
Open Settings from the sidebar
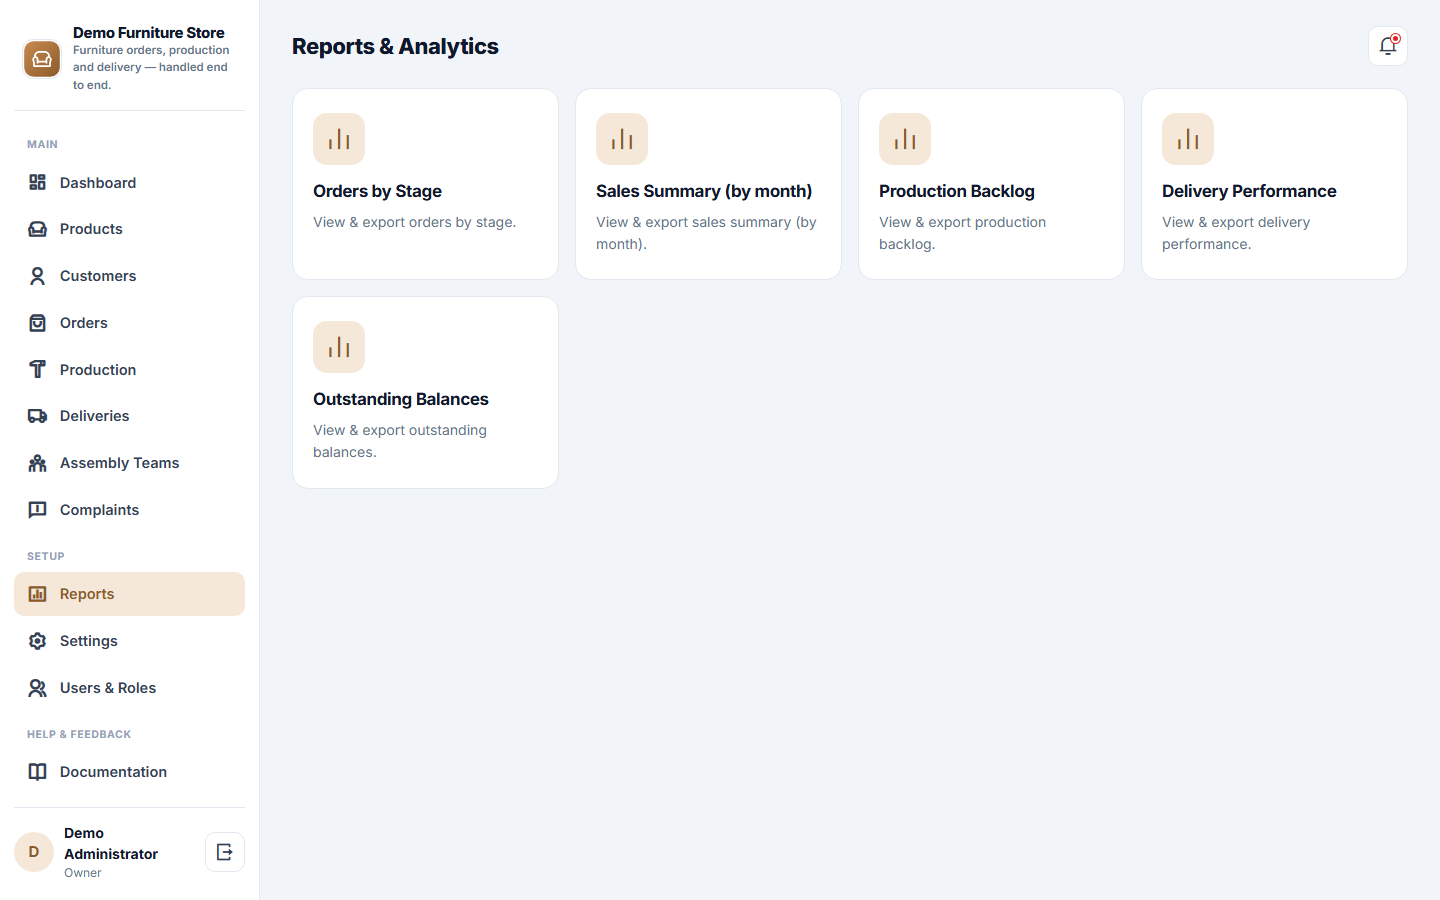coord(129,641)
